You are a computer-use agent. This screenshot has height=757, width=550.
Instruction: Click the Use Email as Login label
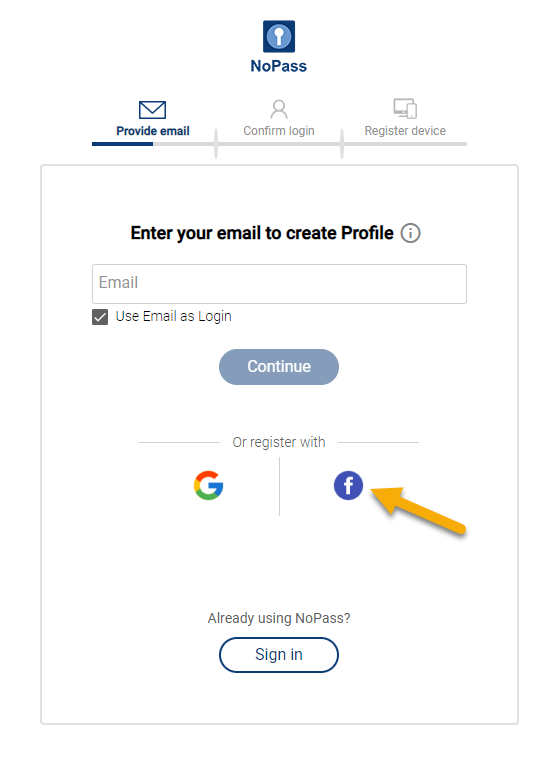point(173,317)
